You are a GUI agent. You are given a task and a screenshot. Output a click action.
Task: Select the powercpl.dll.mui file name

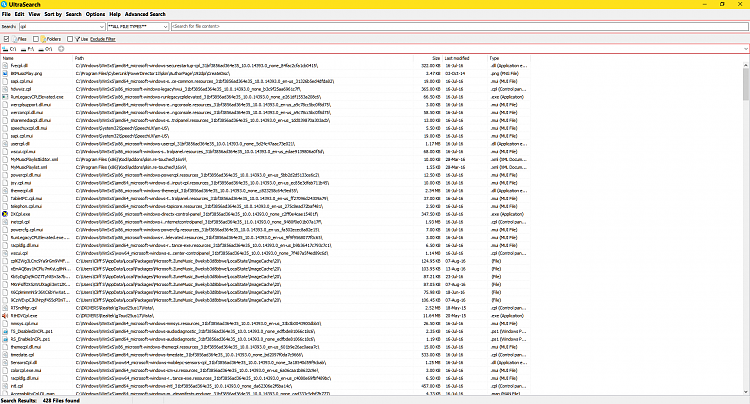pyautogui.click(x=26, y=175)
